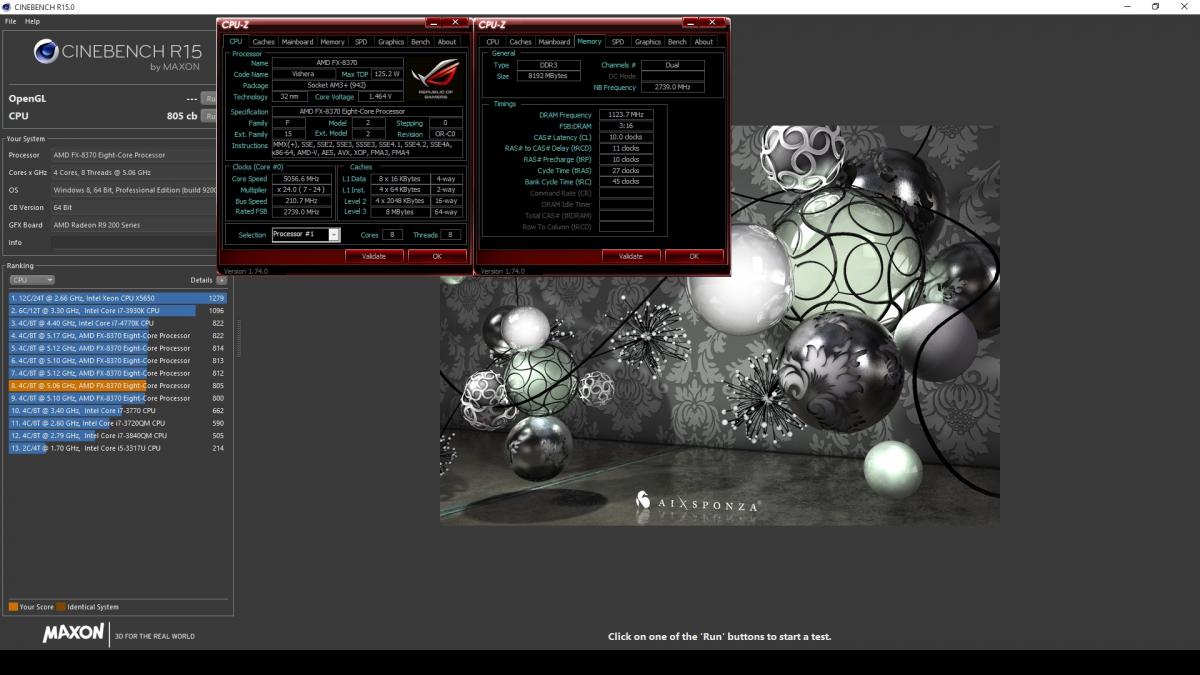The height and width of the screenshot is (675, 1200).
Task: Switch to Caches tab in left CPU-Z window
Action: [264, 42]
